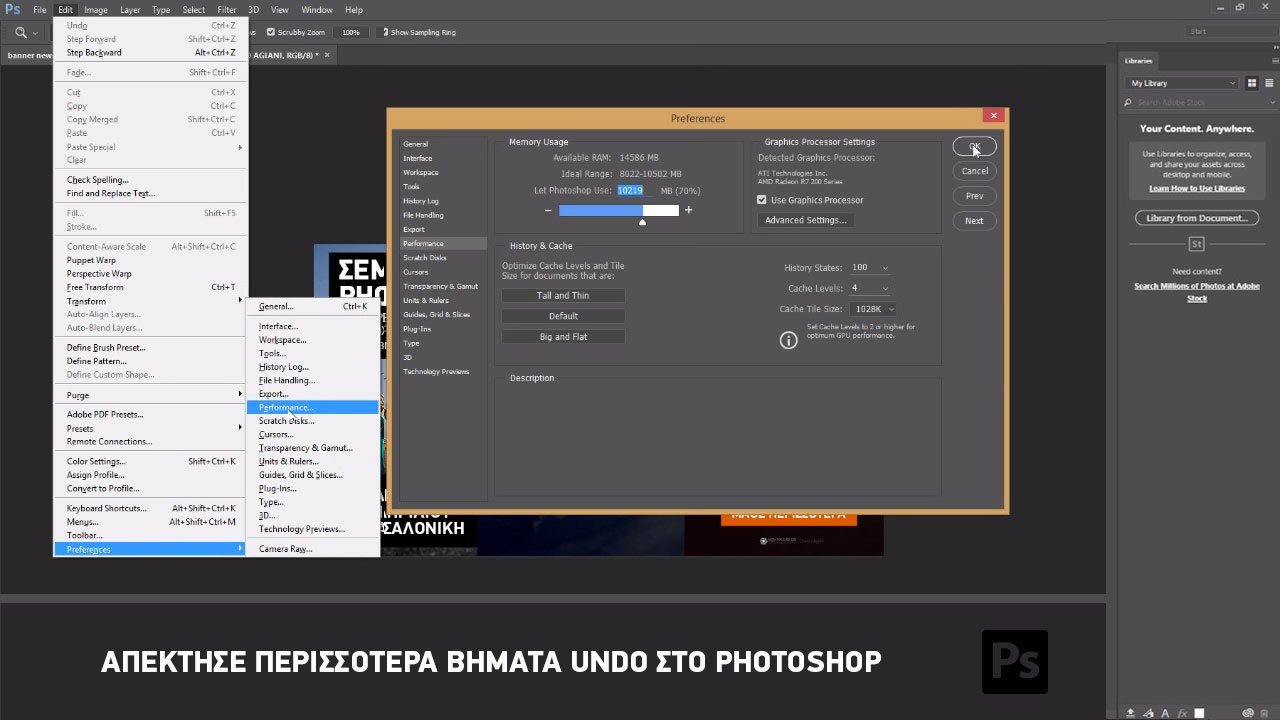Click the Adobe Stock St icon
The height and width of the screenshot is (720, 1280).
(1196, 244)
